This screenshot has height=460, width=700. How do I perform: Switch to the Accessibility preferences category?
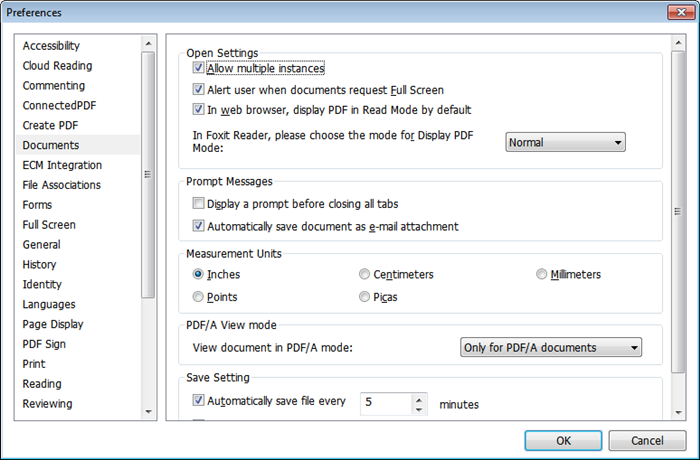pyautogui.click(x=51, y=46)
